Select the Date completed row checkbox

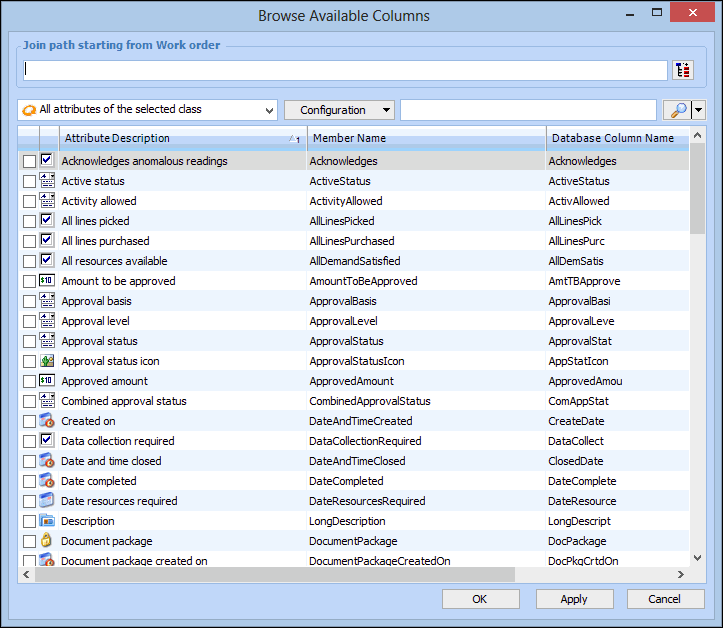tap(29, 481)
